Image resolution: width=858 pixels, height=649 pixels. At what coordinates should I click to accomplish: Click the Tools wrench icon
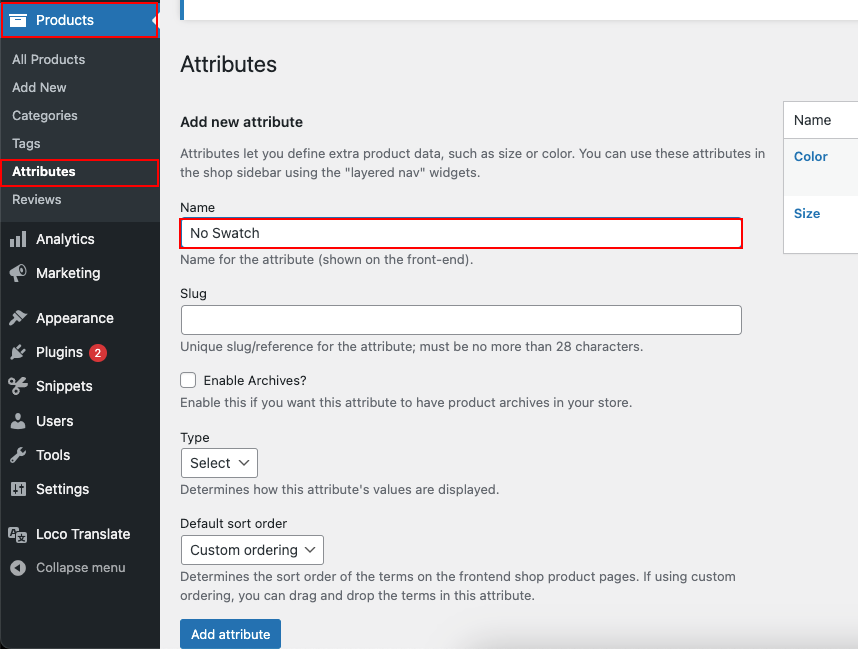coord(18,455)
